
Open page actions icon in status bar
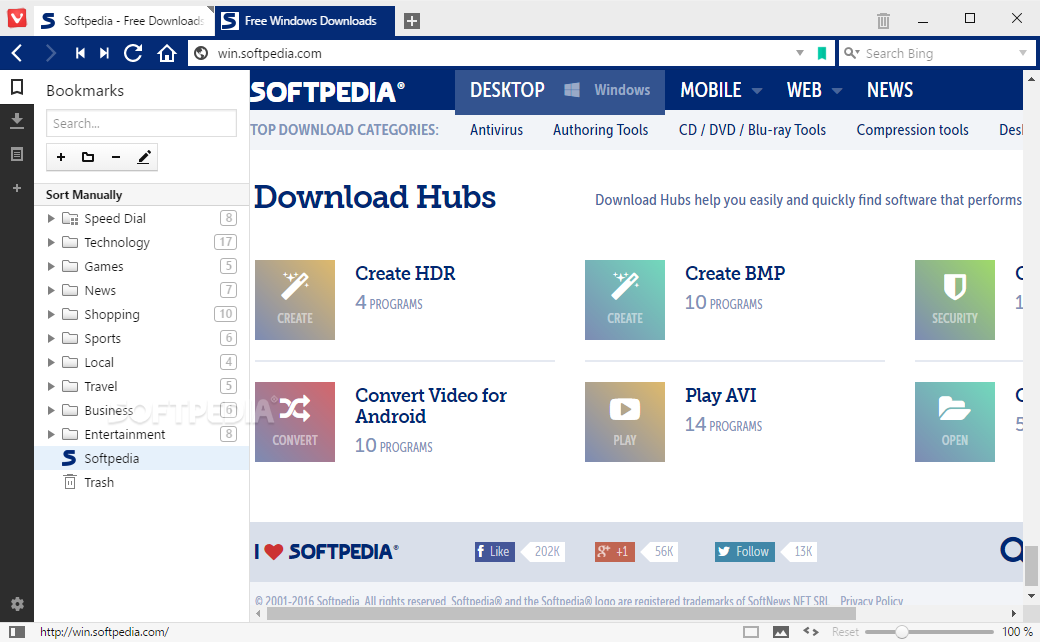[x=811, y=632]
